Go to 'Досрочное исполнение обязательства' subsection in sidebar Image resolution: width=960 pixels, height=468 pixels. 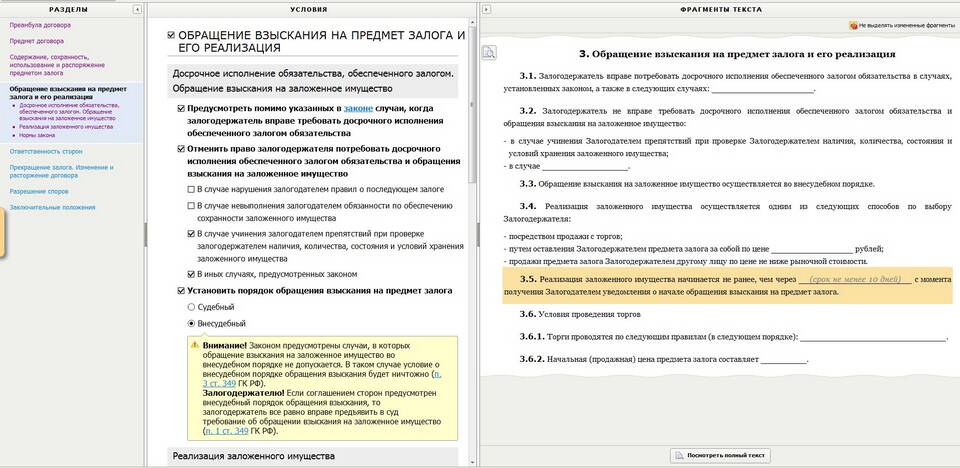pos(69,111)
